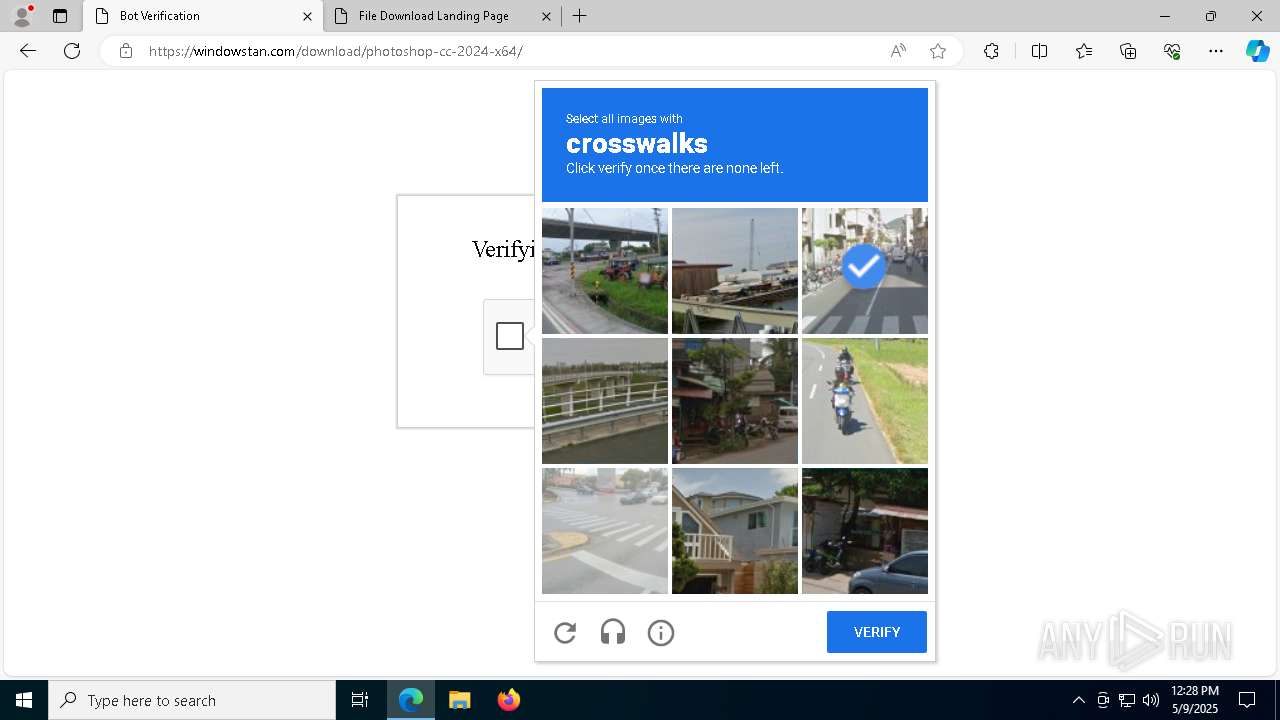Switch to File Download Landing Page tab

(x=442, y=16)
